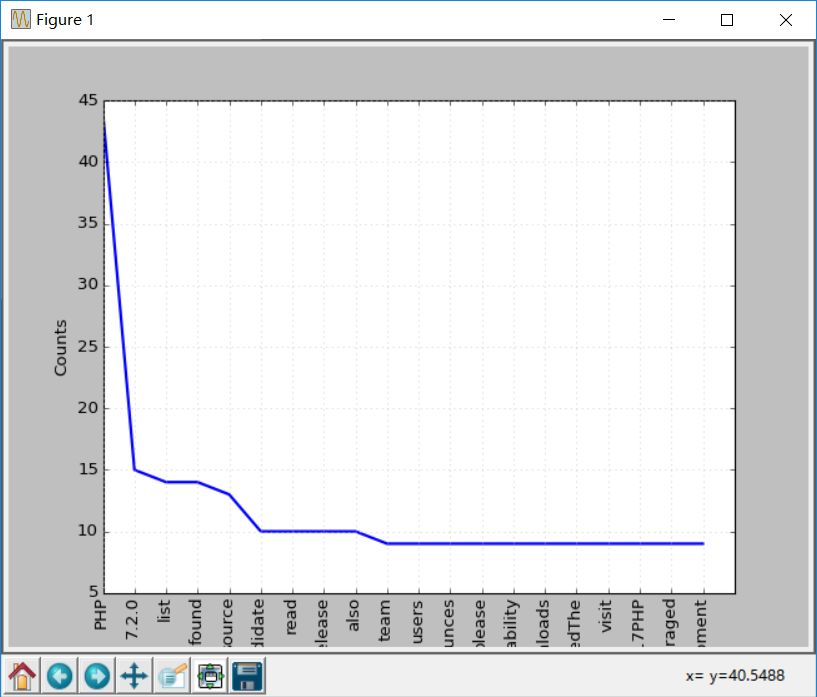Toggle zoom mode on in the toolbar
Screen dimensions: 817x697
(171, 675)
